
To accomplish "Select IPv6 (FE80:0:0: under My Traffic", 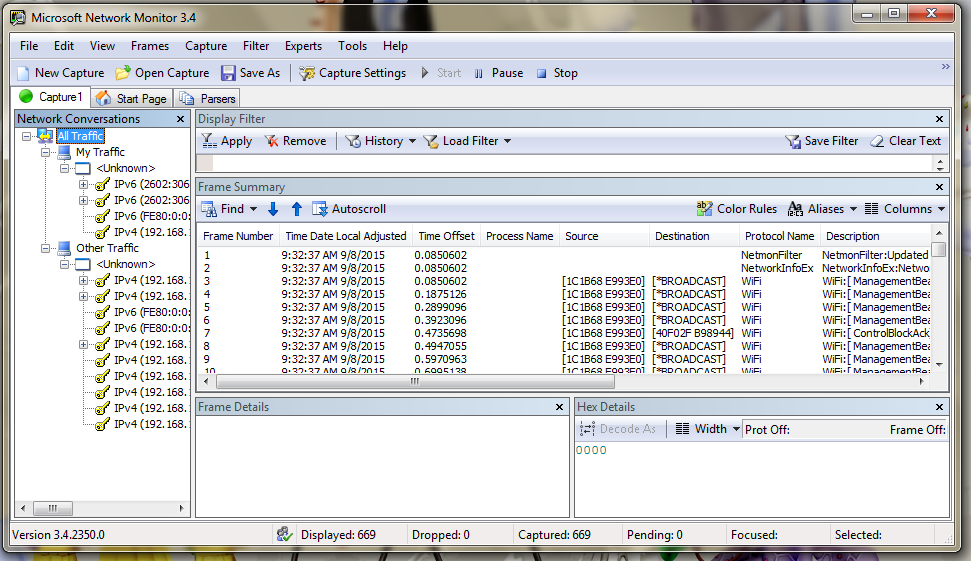I will [151, 216].
